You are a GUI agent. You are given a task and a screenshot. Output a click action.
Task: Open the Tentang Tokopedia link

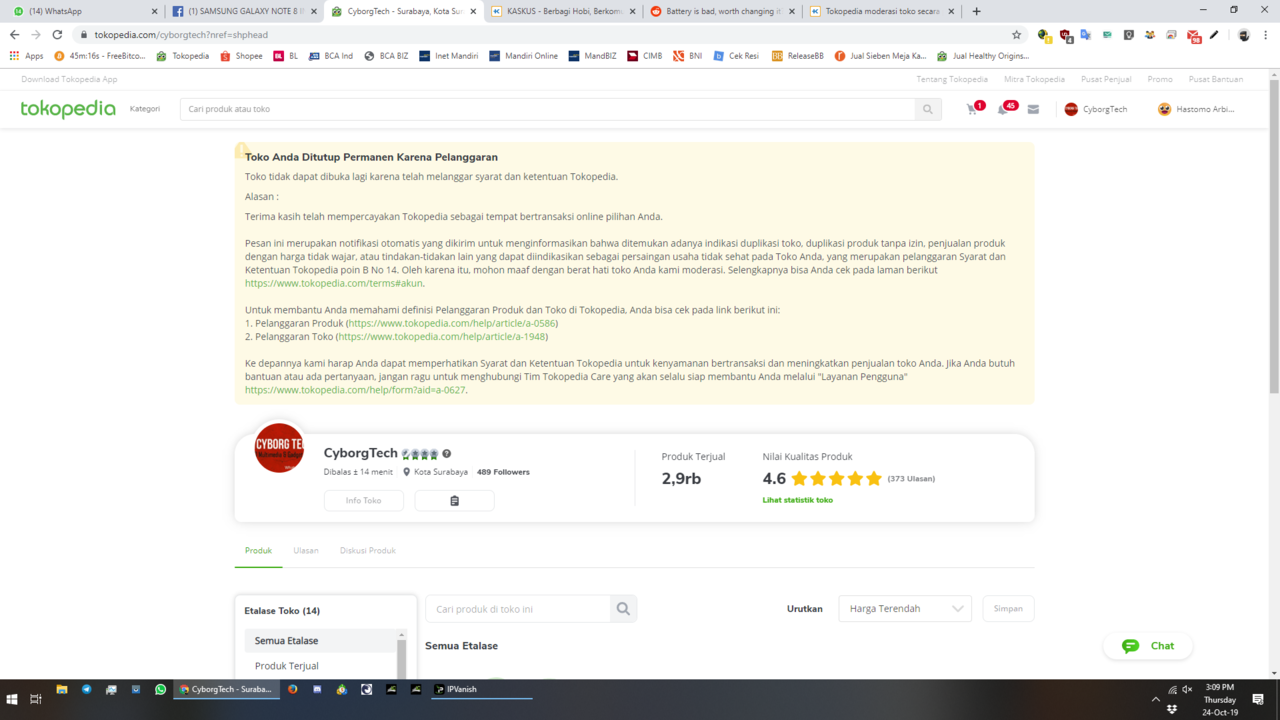(x=952, y=79)
